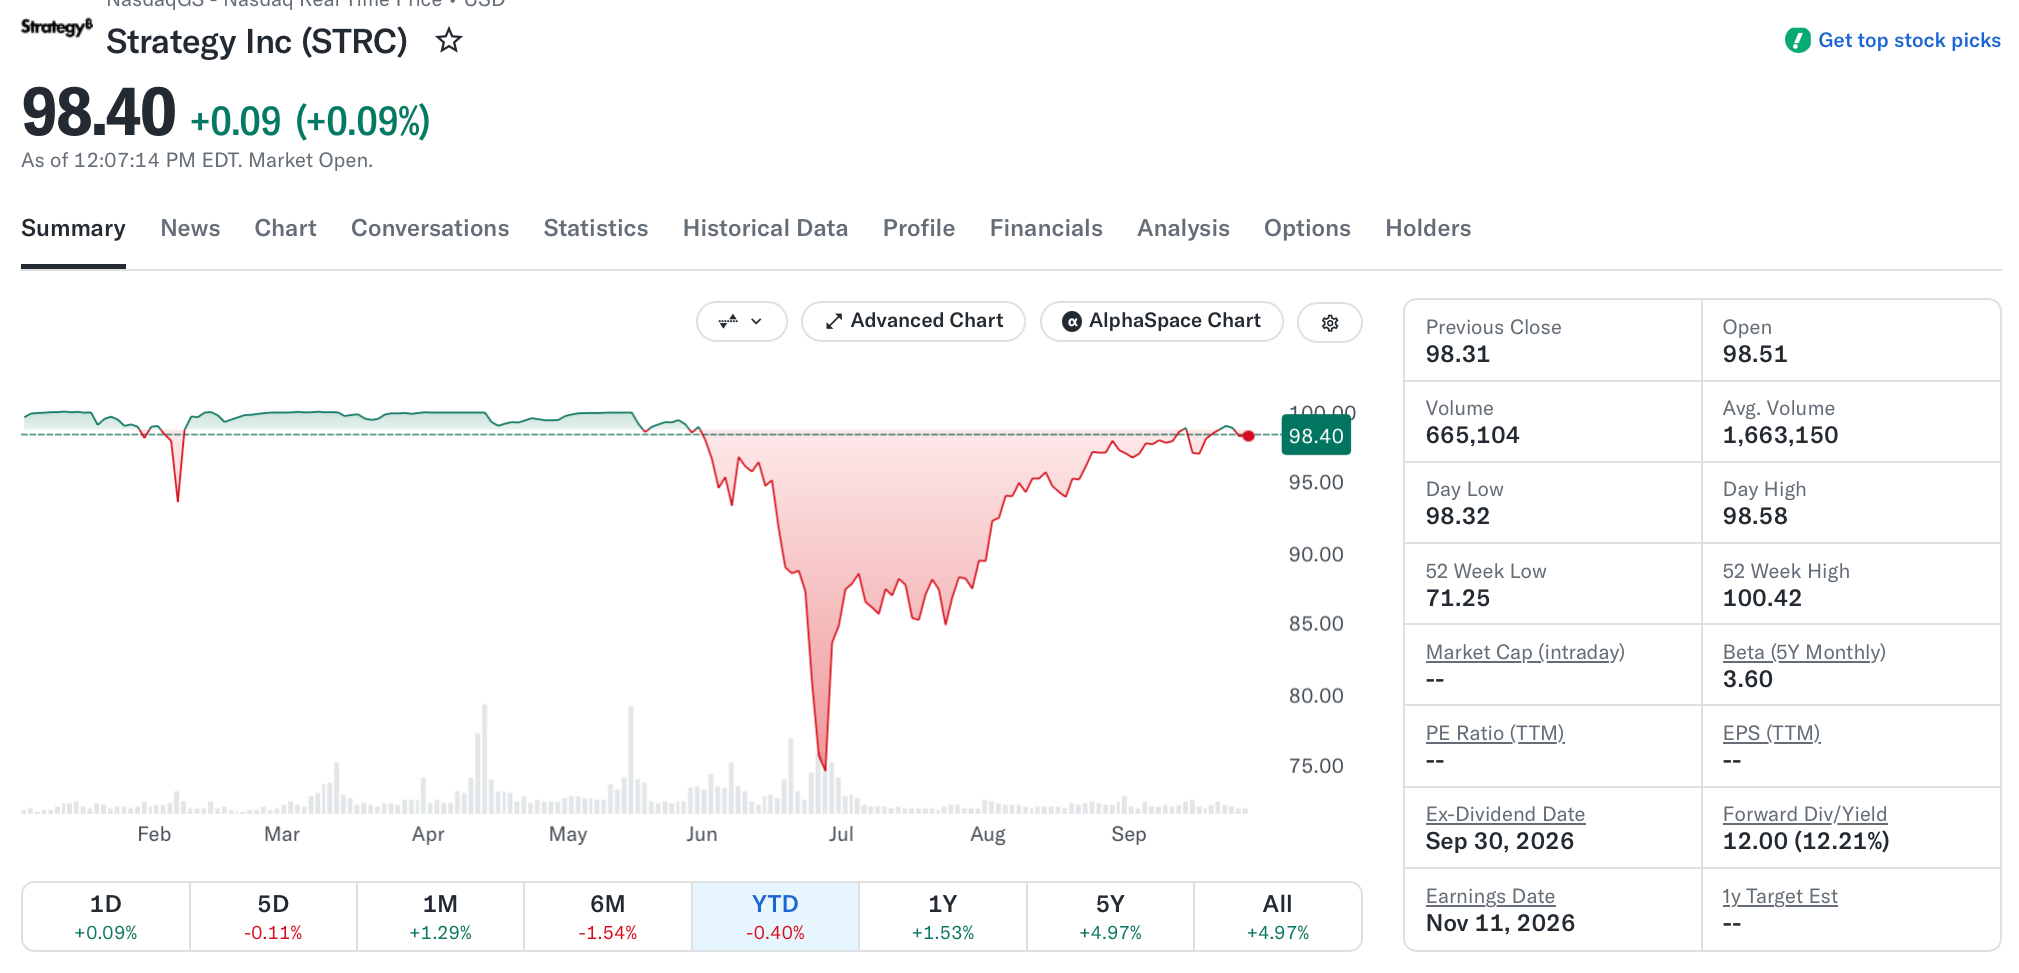Click the 1y Target Est link

point(1780,896)
